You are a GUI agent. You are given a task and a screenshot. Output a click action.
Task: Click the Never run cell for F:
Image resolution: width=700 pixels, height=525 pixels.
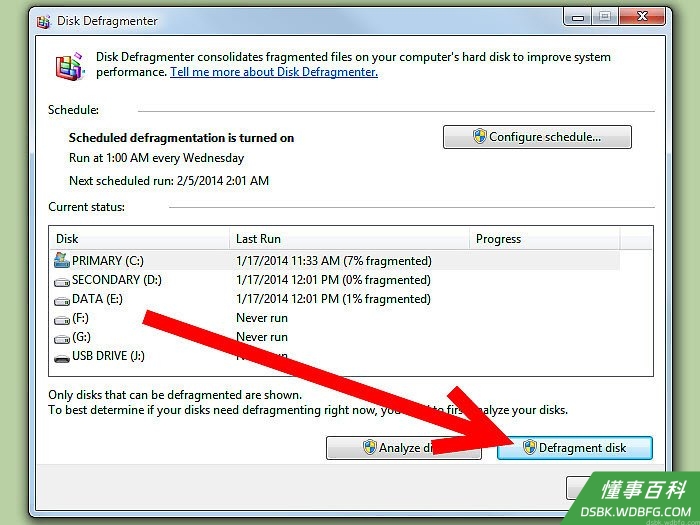click(x=262, y=318)
